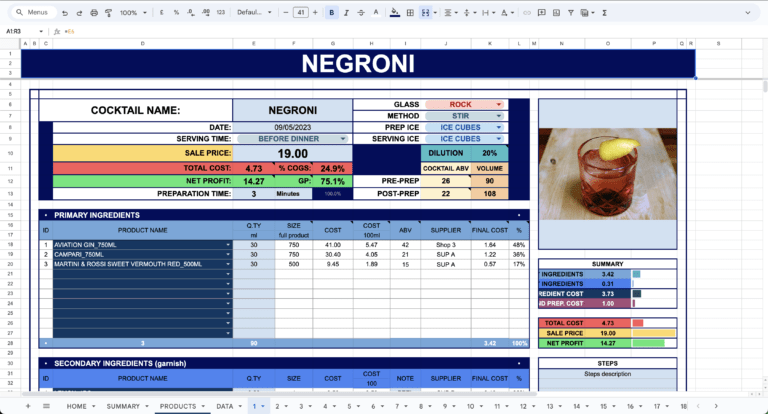
Task: Click the Redo arrow in the toolbar
Action: coord(79,13)
